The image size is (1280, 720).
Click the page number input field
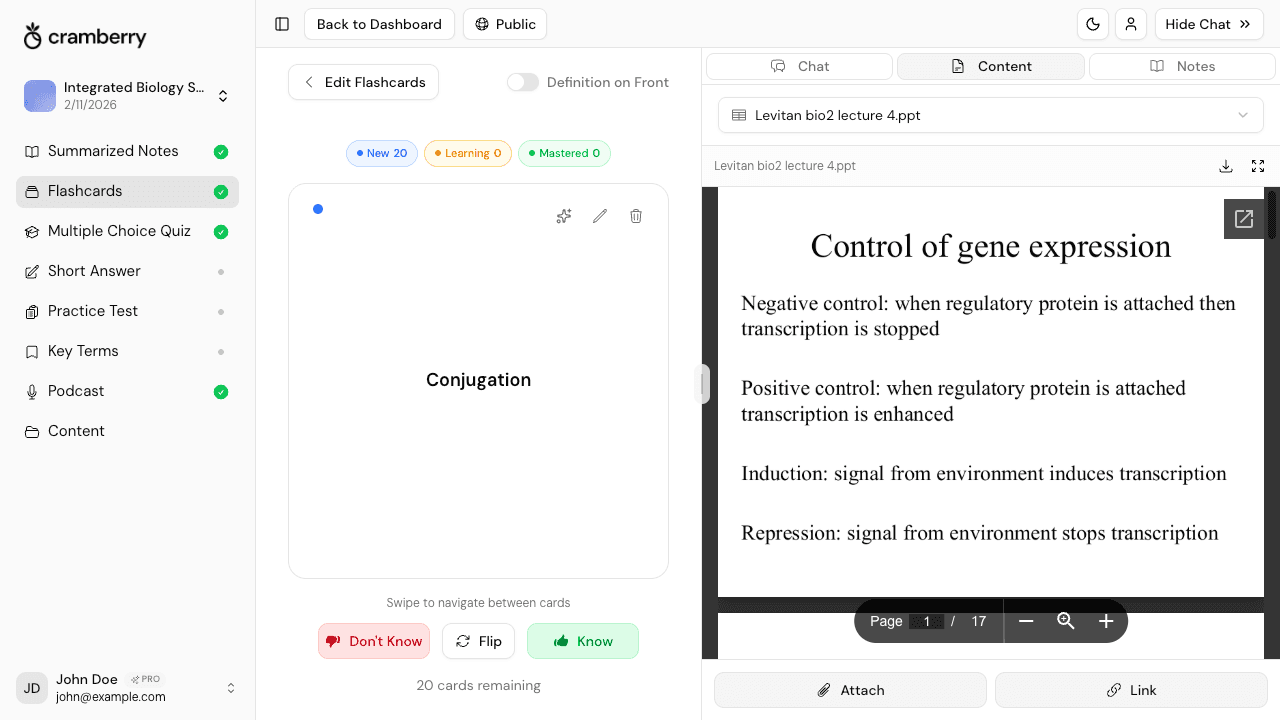tap(927, 621)
